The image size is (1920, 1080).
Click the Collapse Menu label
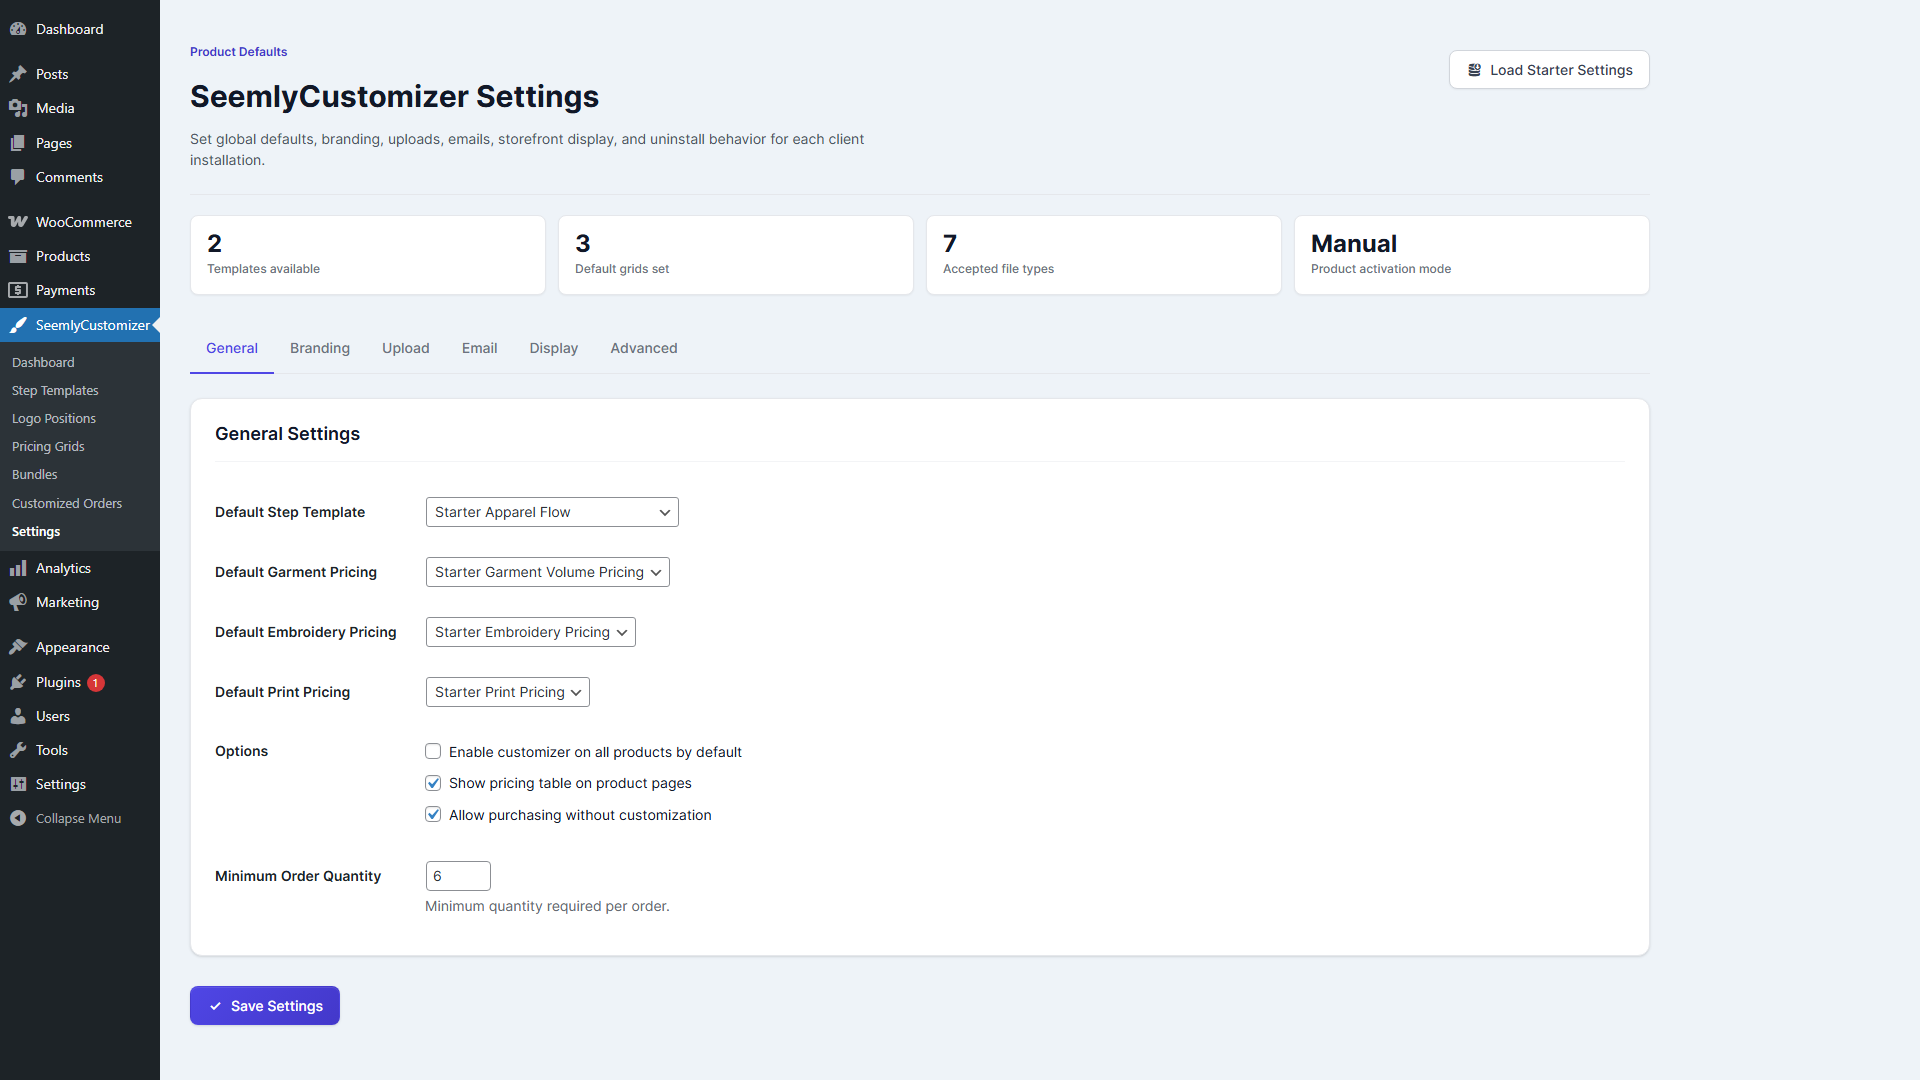78,818
